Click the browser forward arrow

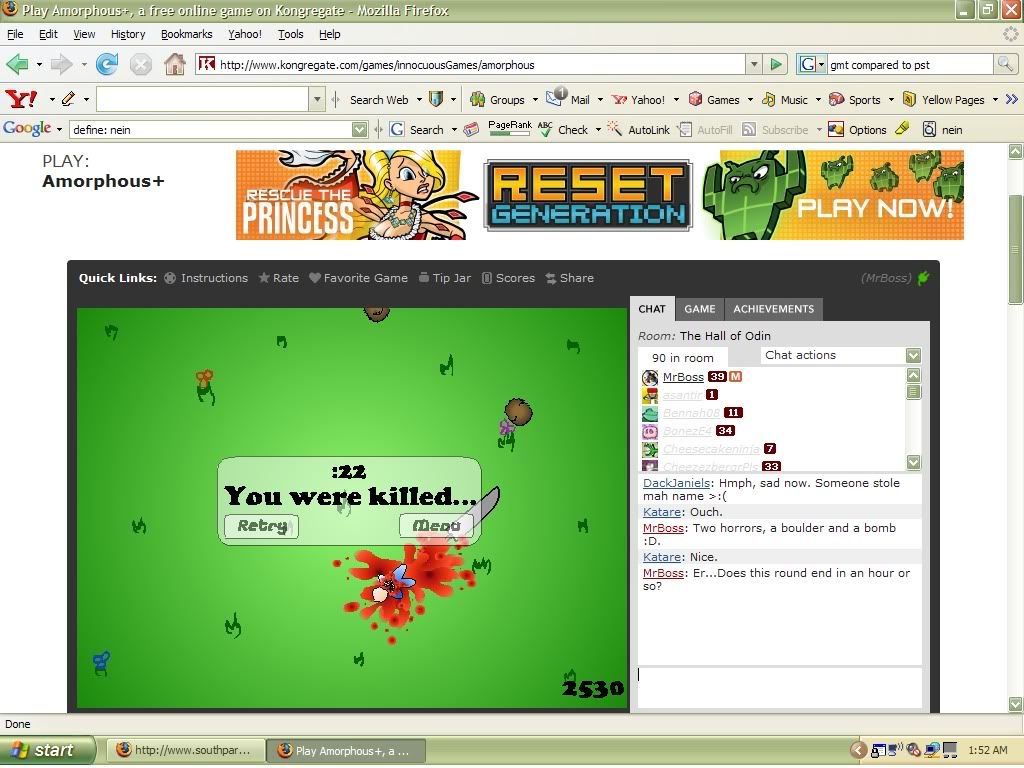(x=61, y=64)
